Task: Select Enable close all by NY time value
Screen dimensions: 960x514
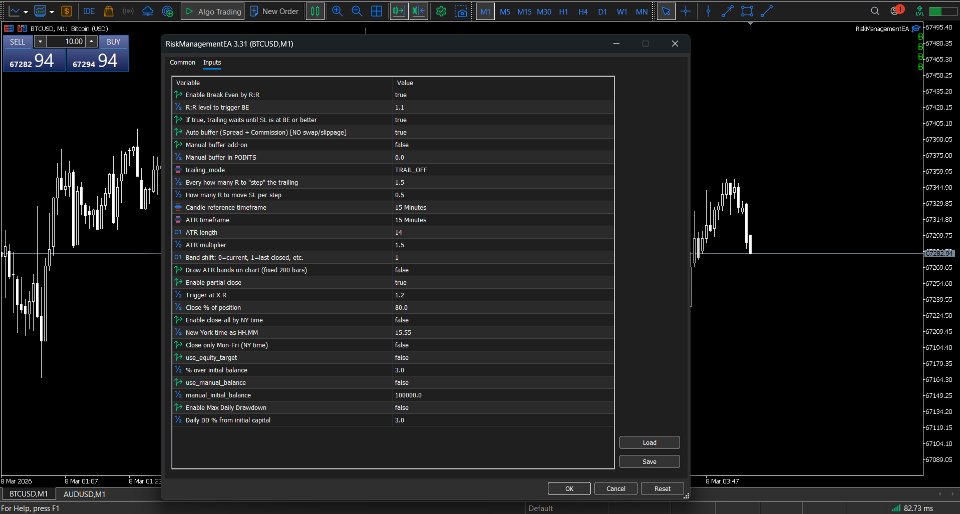Action: (503, 320)
